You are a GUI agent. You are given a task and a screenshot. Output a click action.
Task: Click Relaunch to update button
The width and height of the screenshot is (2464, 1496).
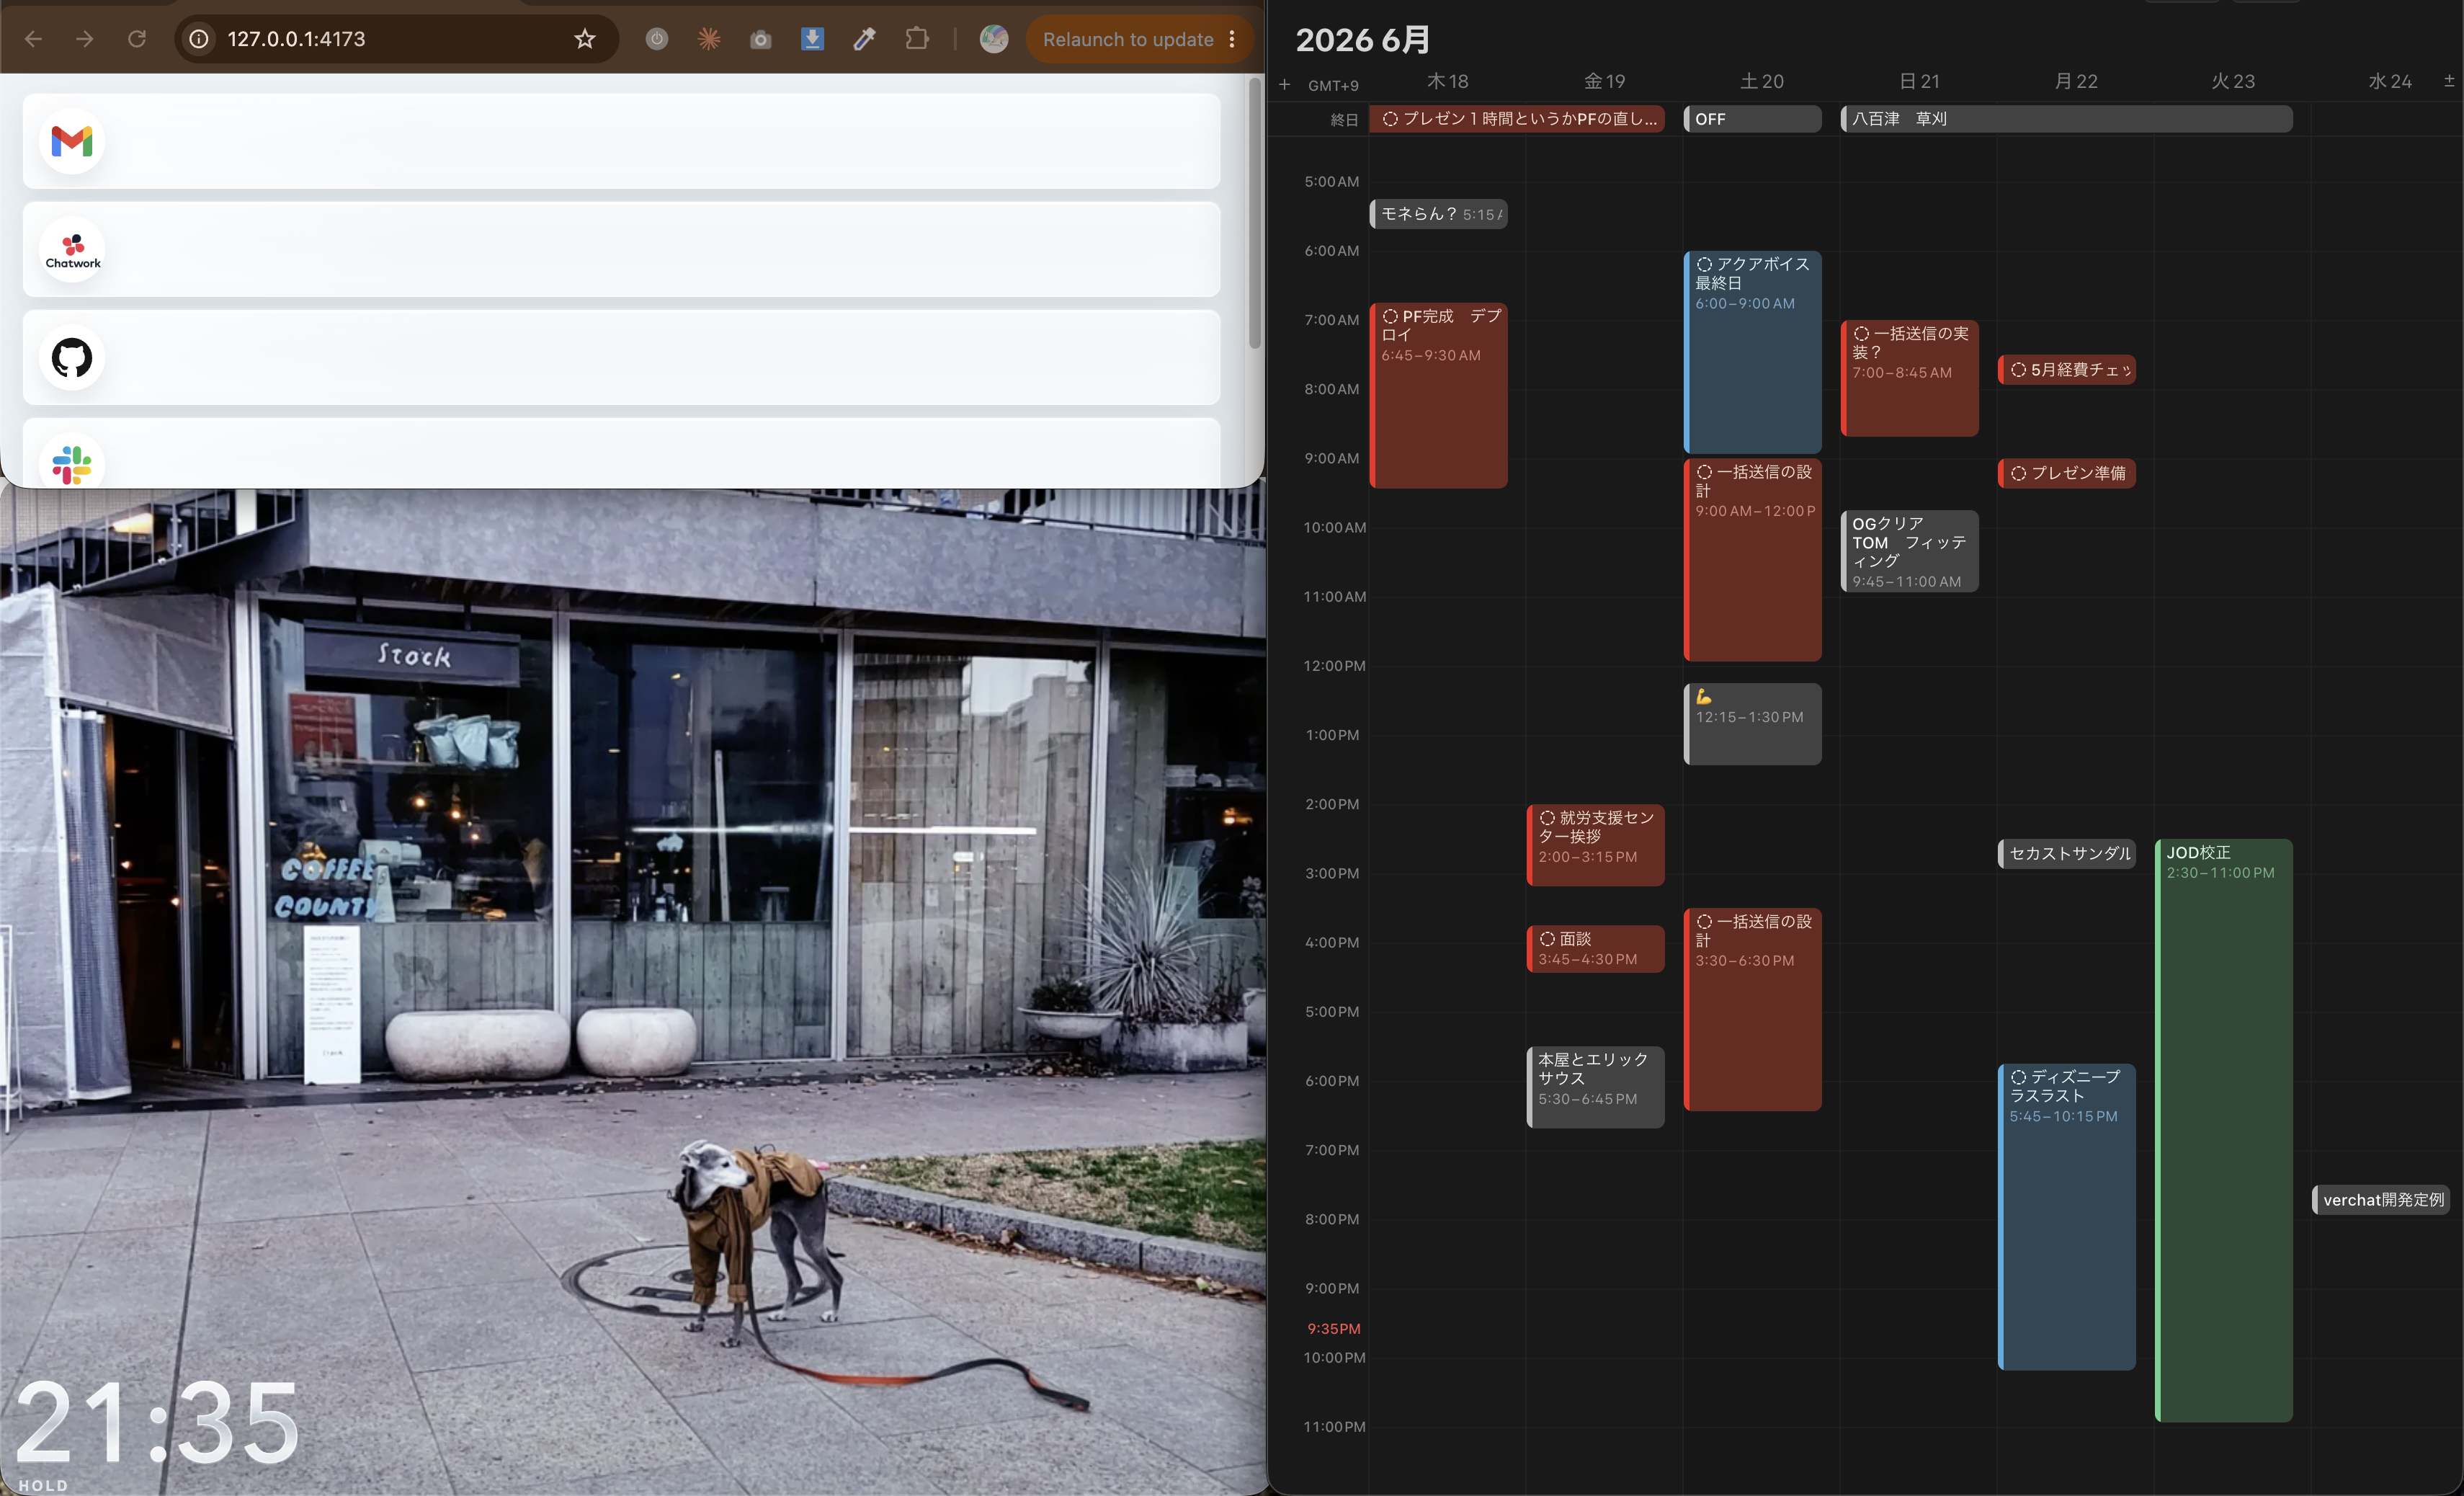(x=1128, y=39)
